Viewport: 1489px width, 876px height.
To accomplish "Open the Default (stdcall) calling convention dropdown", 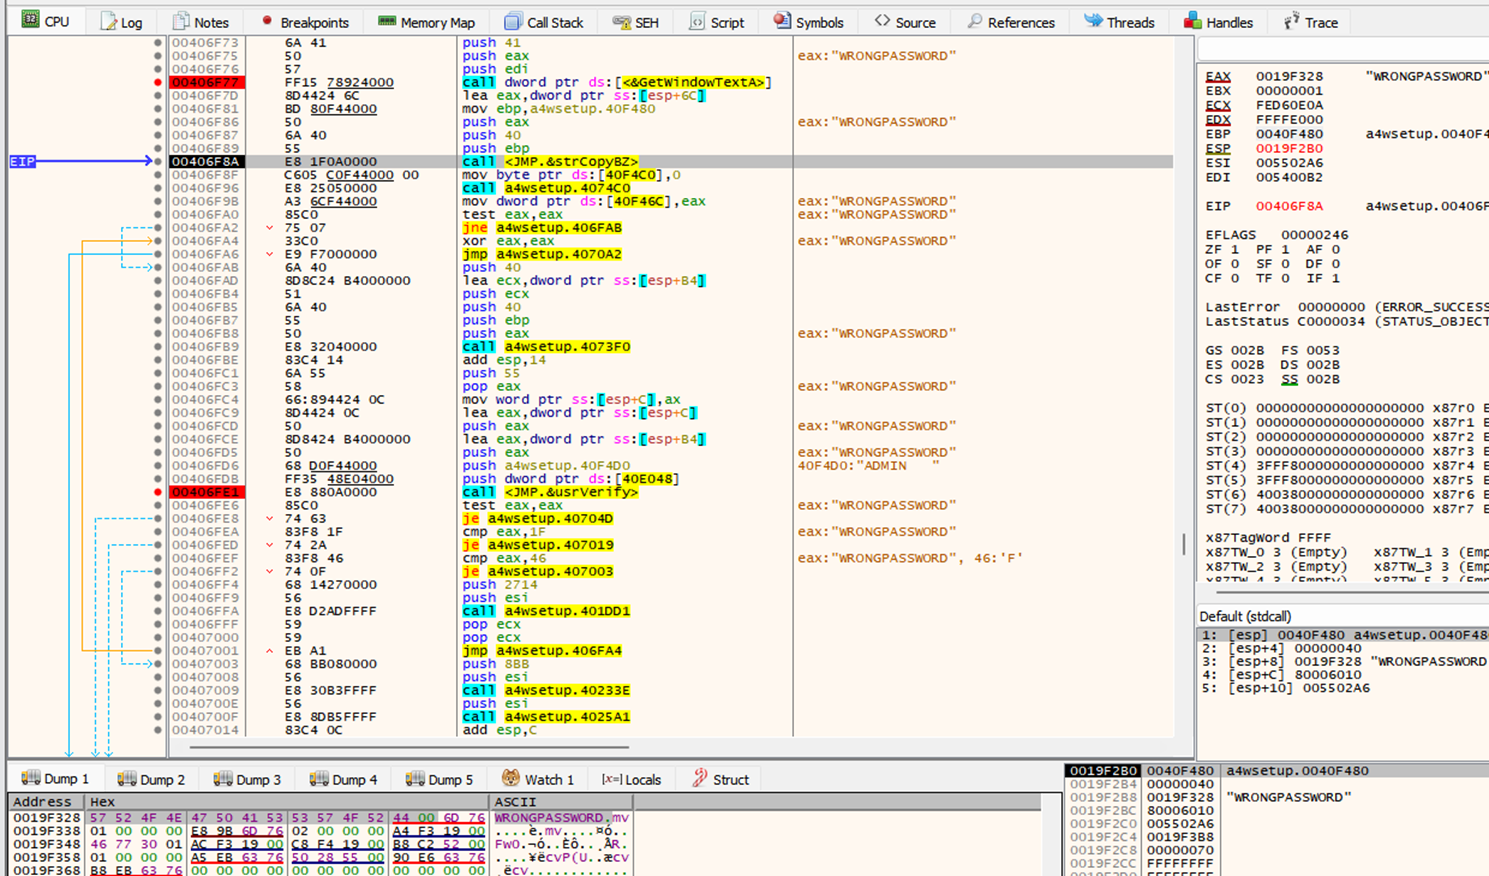I will [1245, 616].
